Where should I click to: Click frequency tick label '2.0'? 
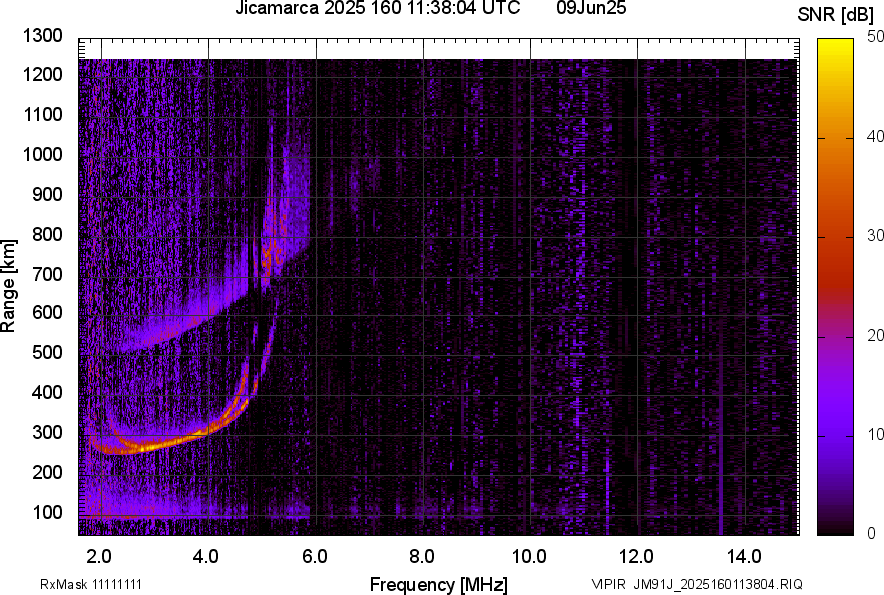click(x=99, y=557)
